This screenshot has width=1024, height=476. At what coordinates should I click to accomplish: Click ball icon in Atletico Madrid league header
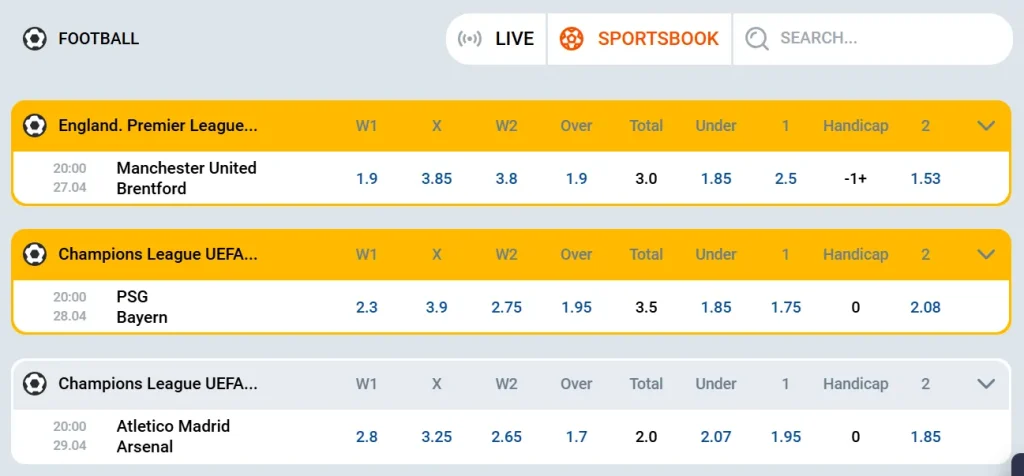(34, 383)
